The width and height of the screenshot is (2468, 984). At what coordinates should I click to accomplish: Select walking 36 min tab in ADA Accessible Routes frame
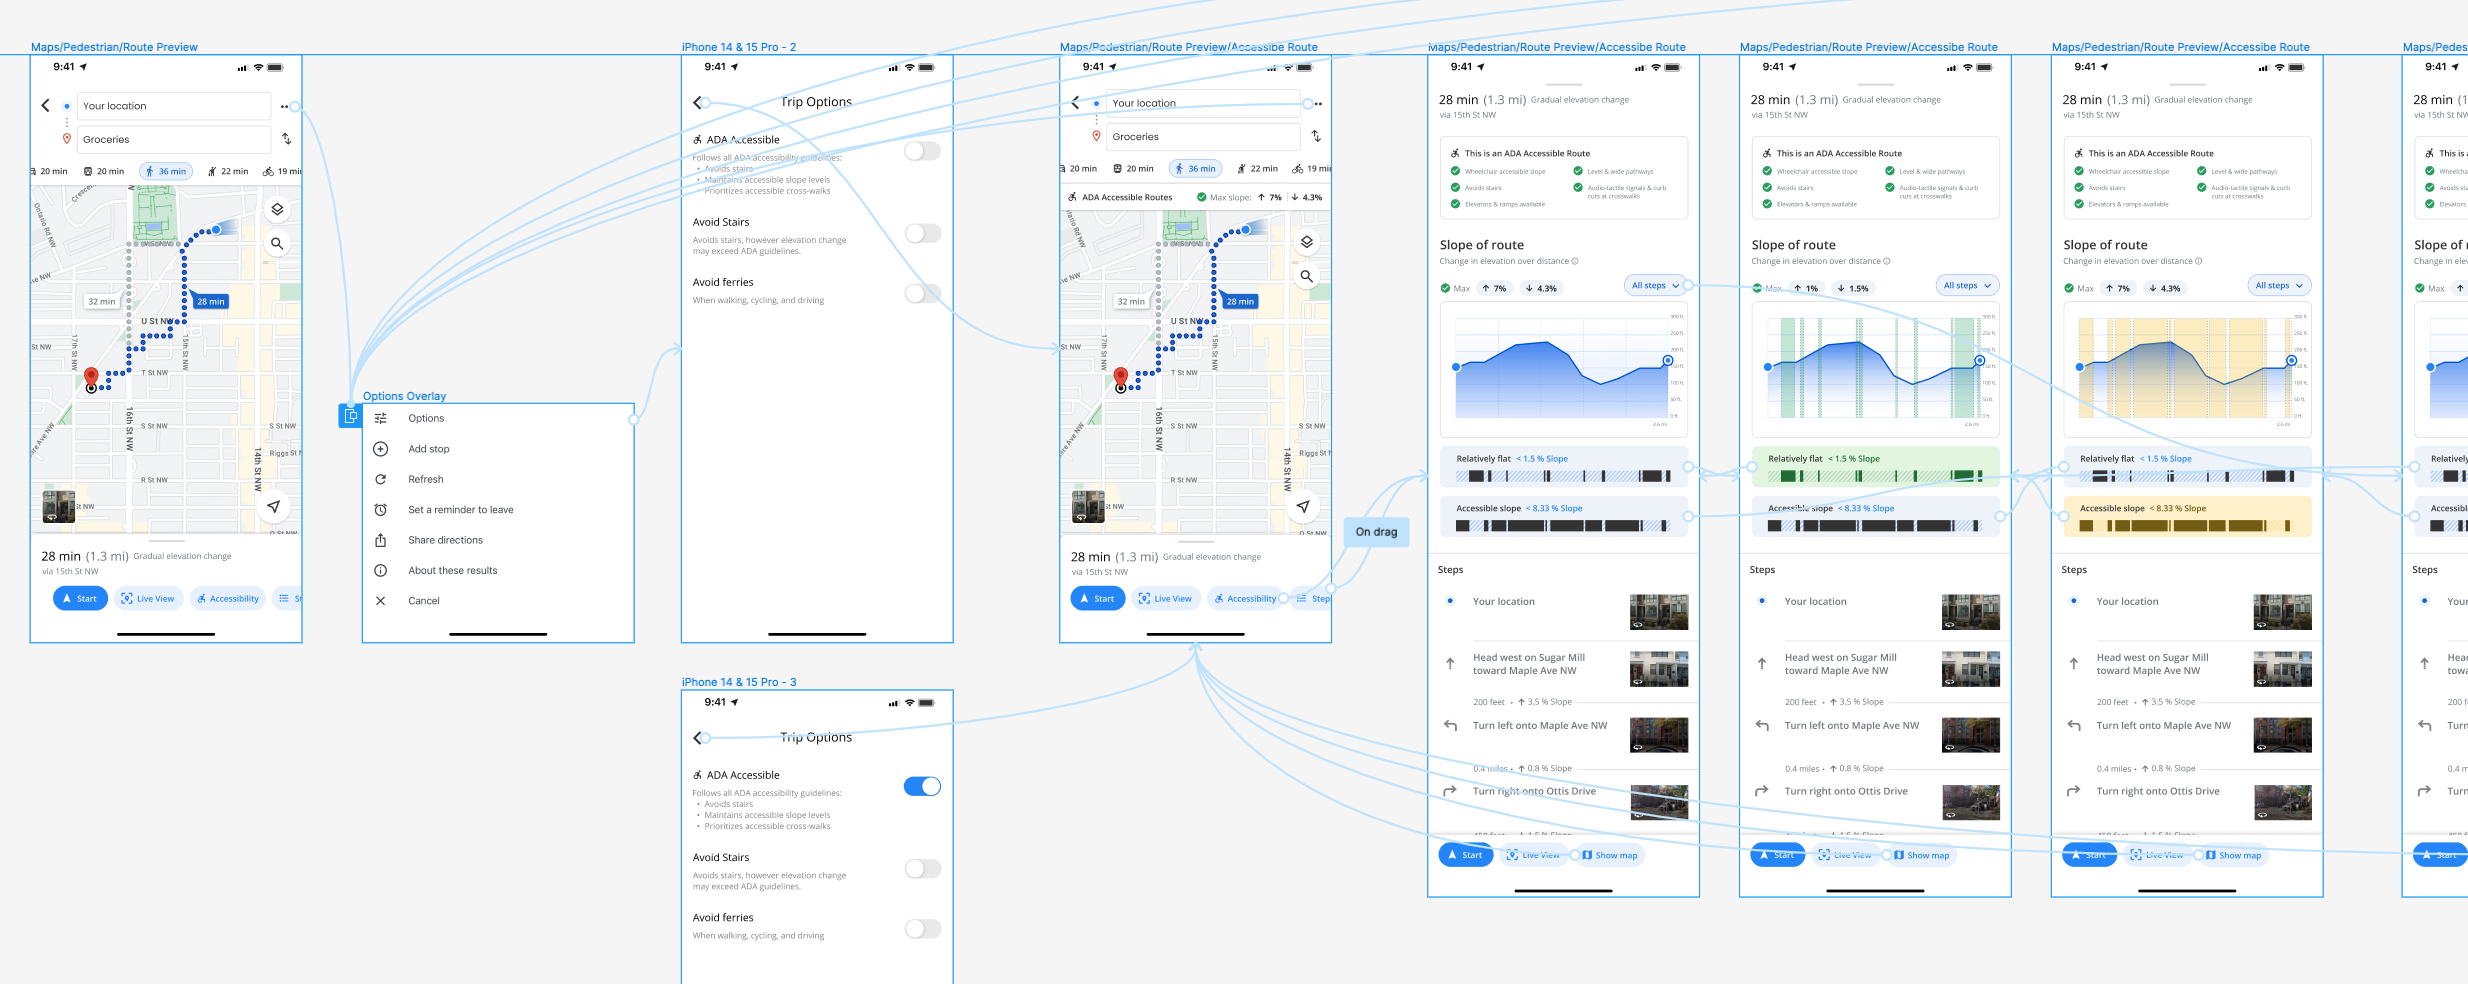[x=1195, y=168]
